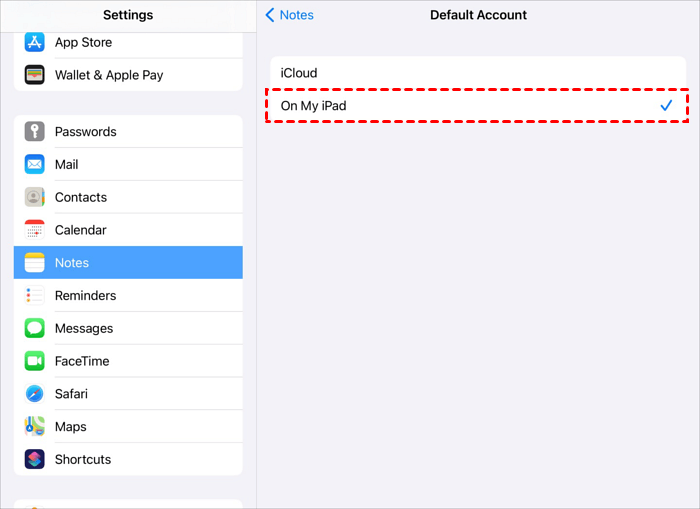The width and height of the screenshot is (700, 509).
Task: Select the Contacts icon
Action: [x=35, y=197]
